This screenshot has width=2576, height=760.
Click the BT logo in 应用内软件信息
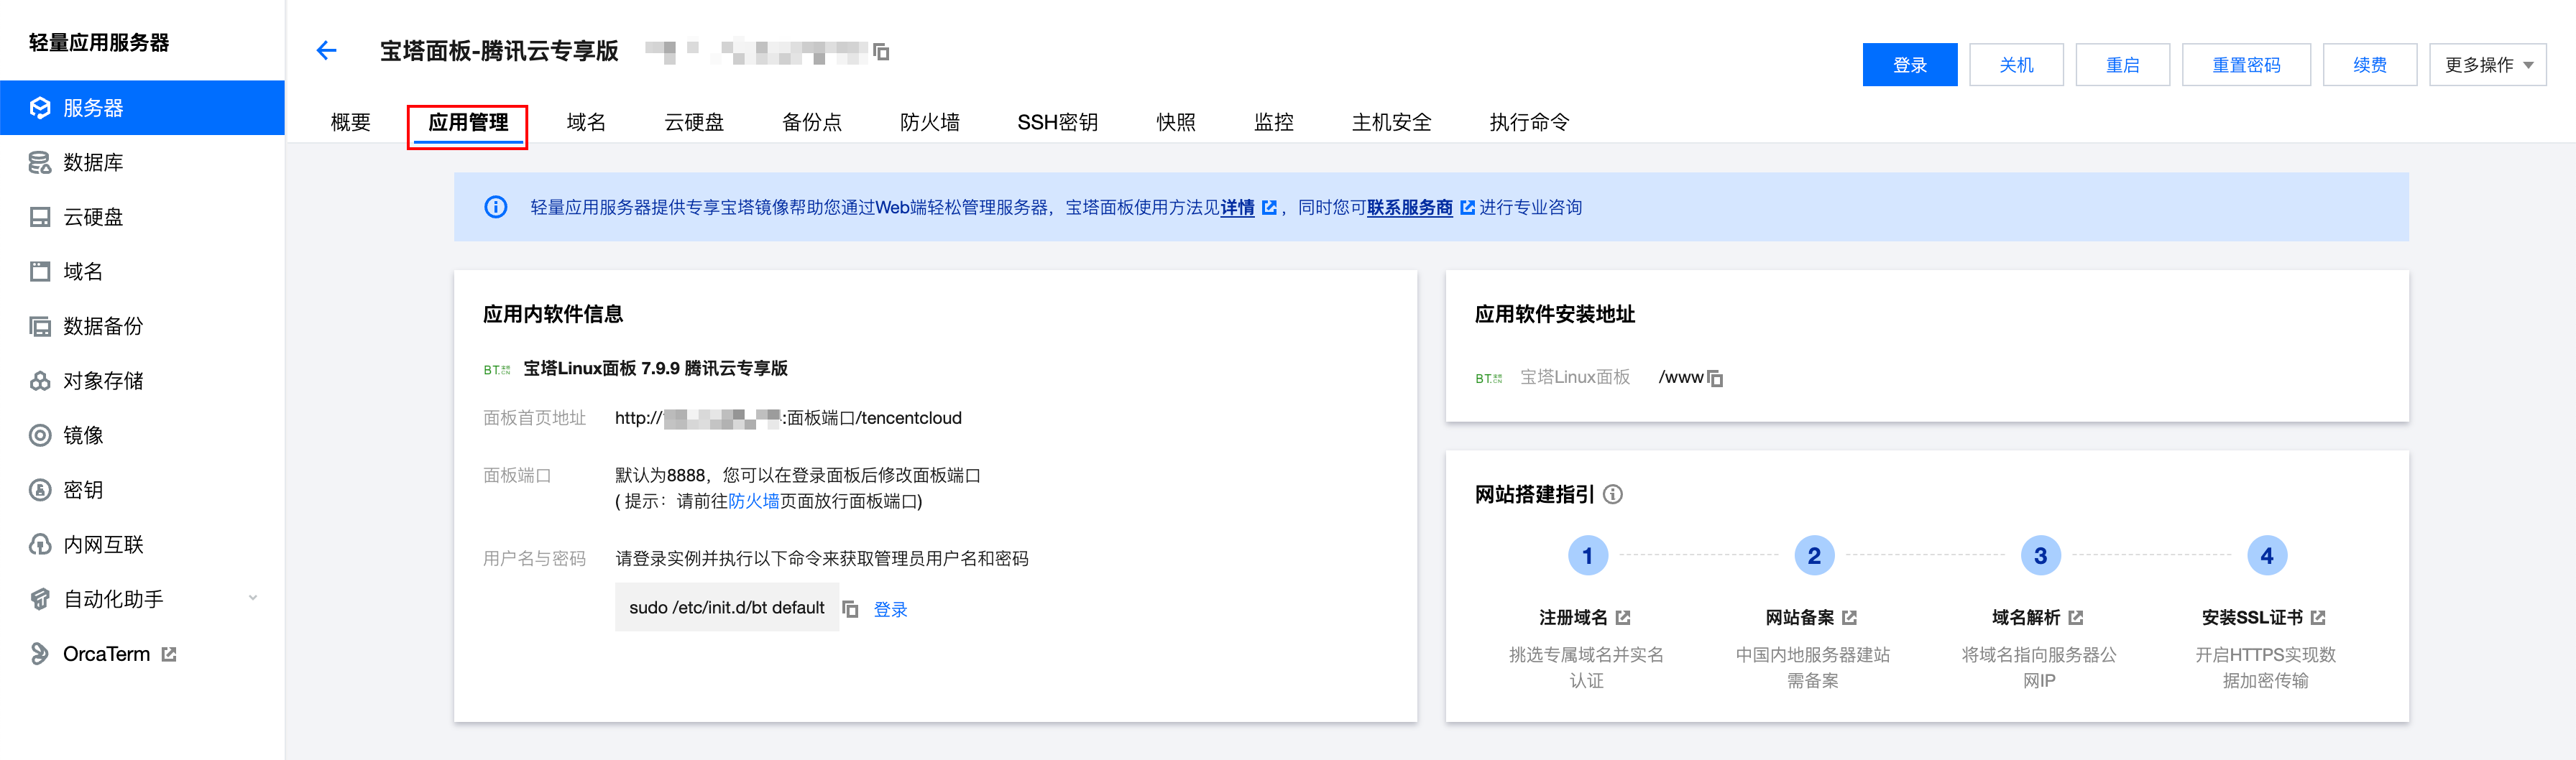pos(497,369)
